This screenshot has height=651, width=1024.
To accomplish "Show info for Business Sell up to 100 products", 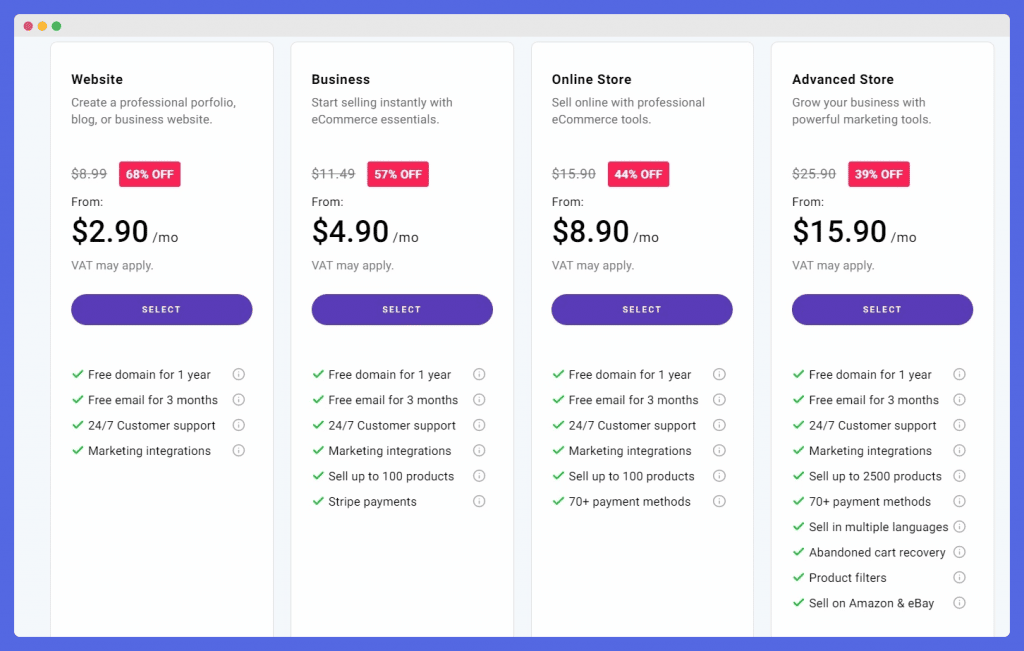I will point(479,476).
